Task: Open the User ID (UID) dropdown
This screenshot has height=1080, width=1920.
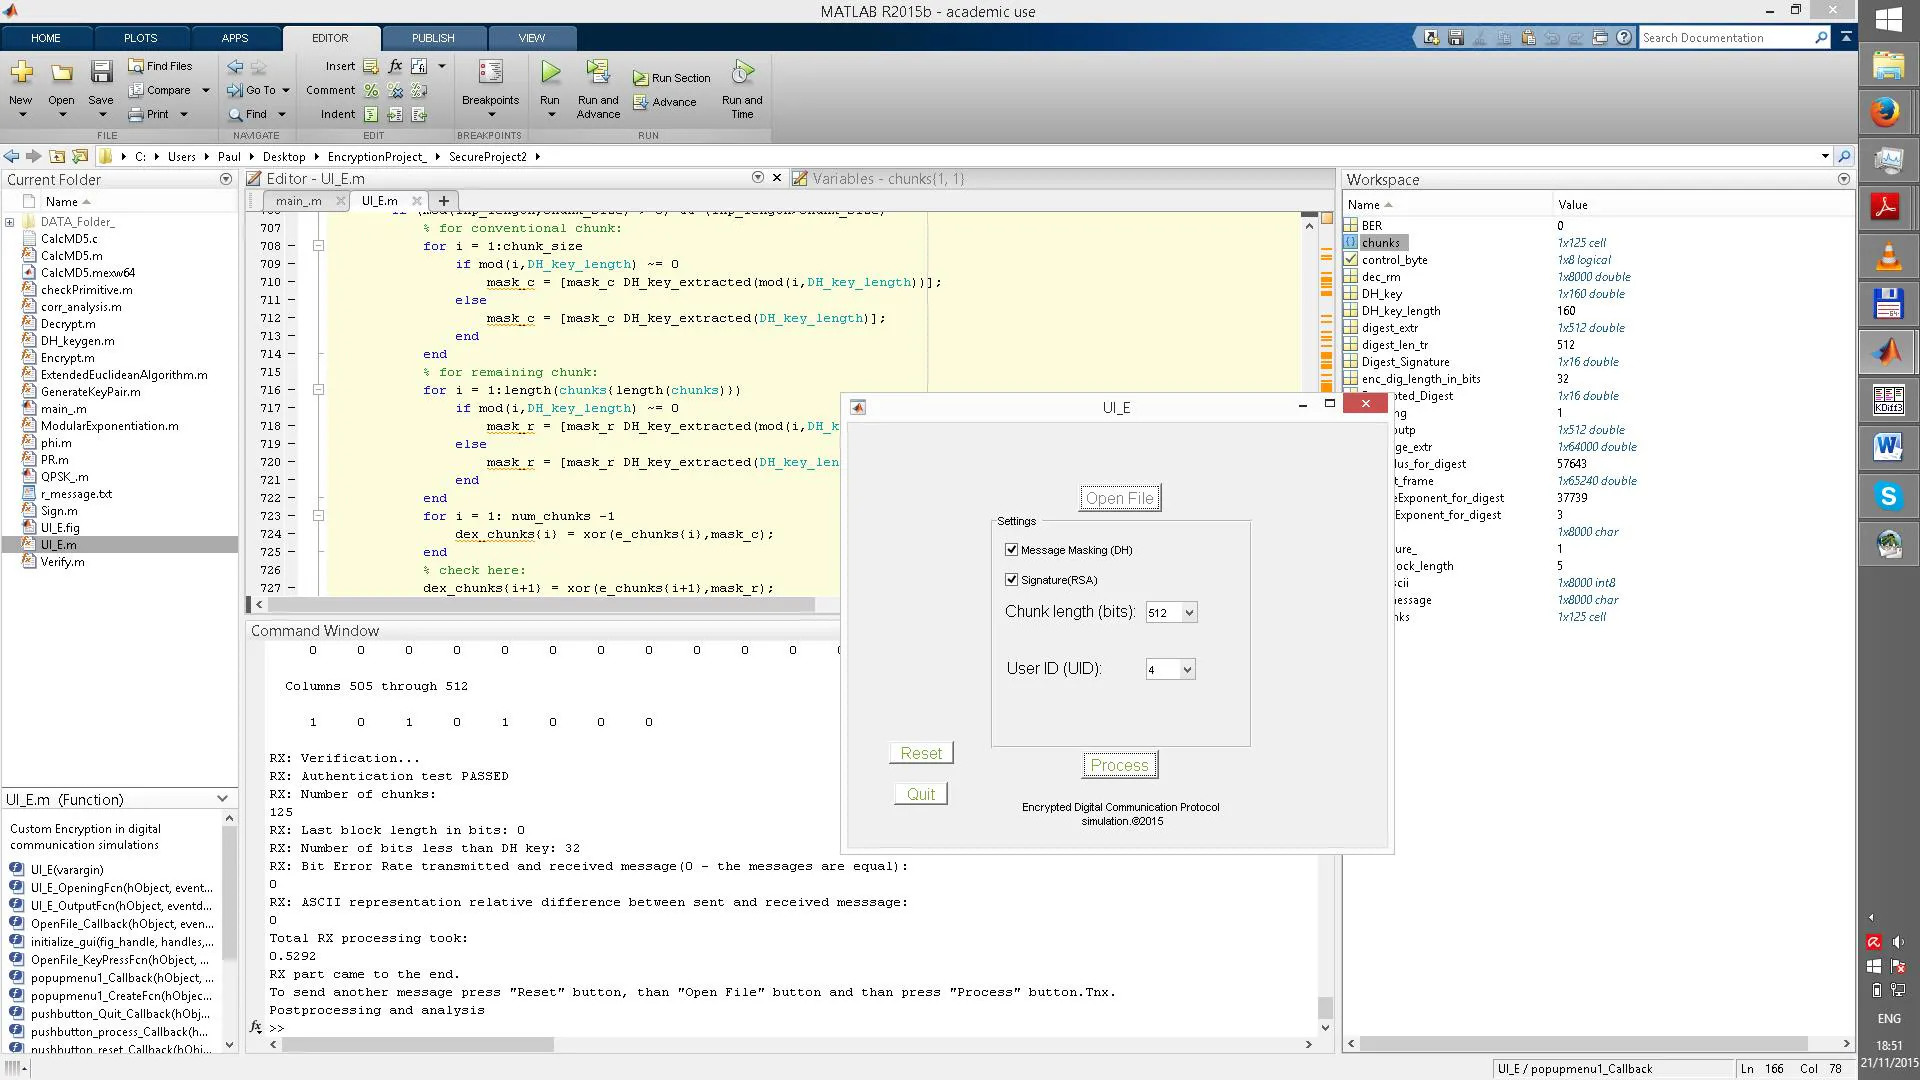Action: [1171, 670]
